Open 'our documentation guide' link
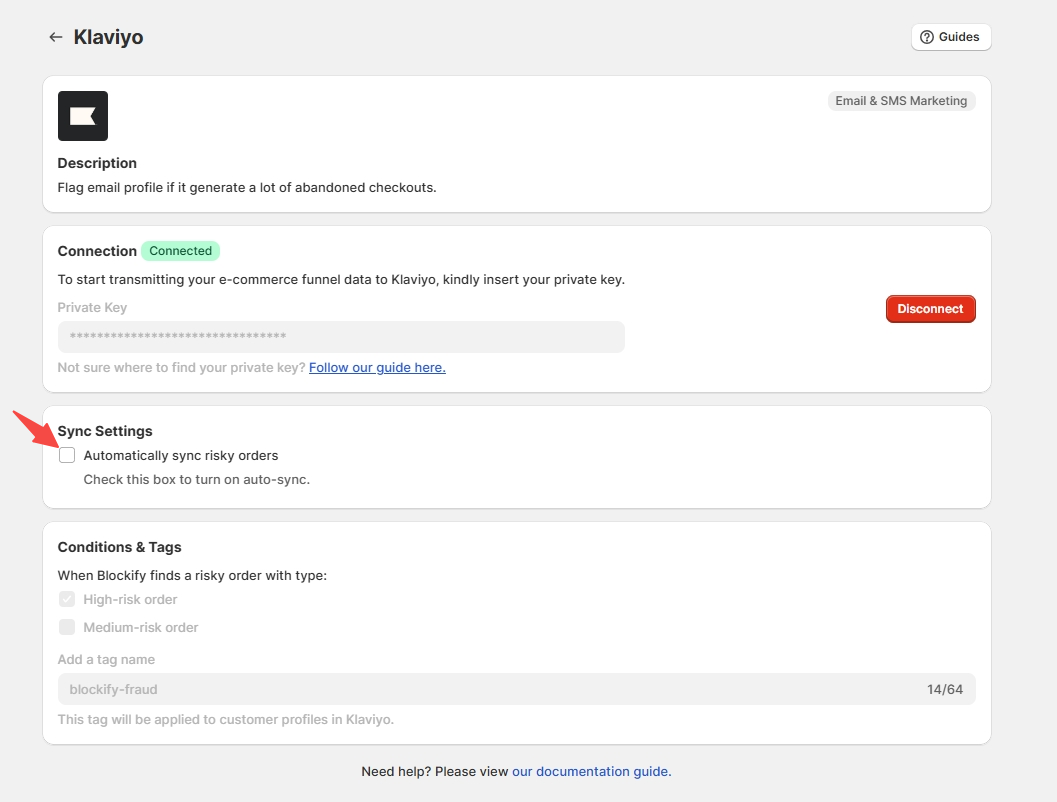Image resolution: width=1057 pixels, height=802 pixels. click(591, 772)
